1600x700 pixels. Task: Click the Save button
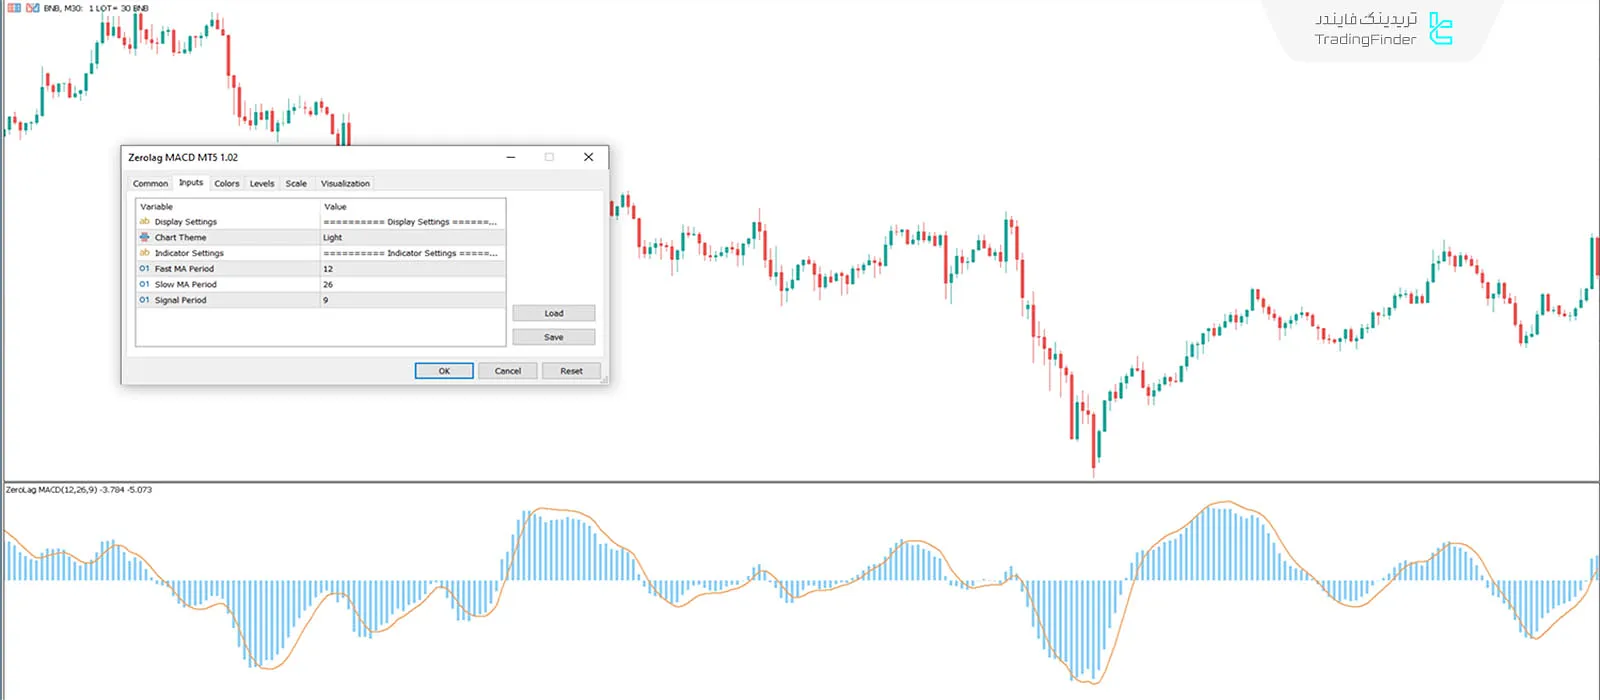coord(554,336)
